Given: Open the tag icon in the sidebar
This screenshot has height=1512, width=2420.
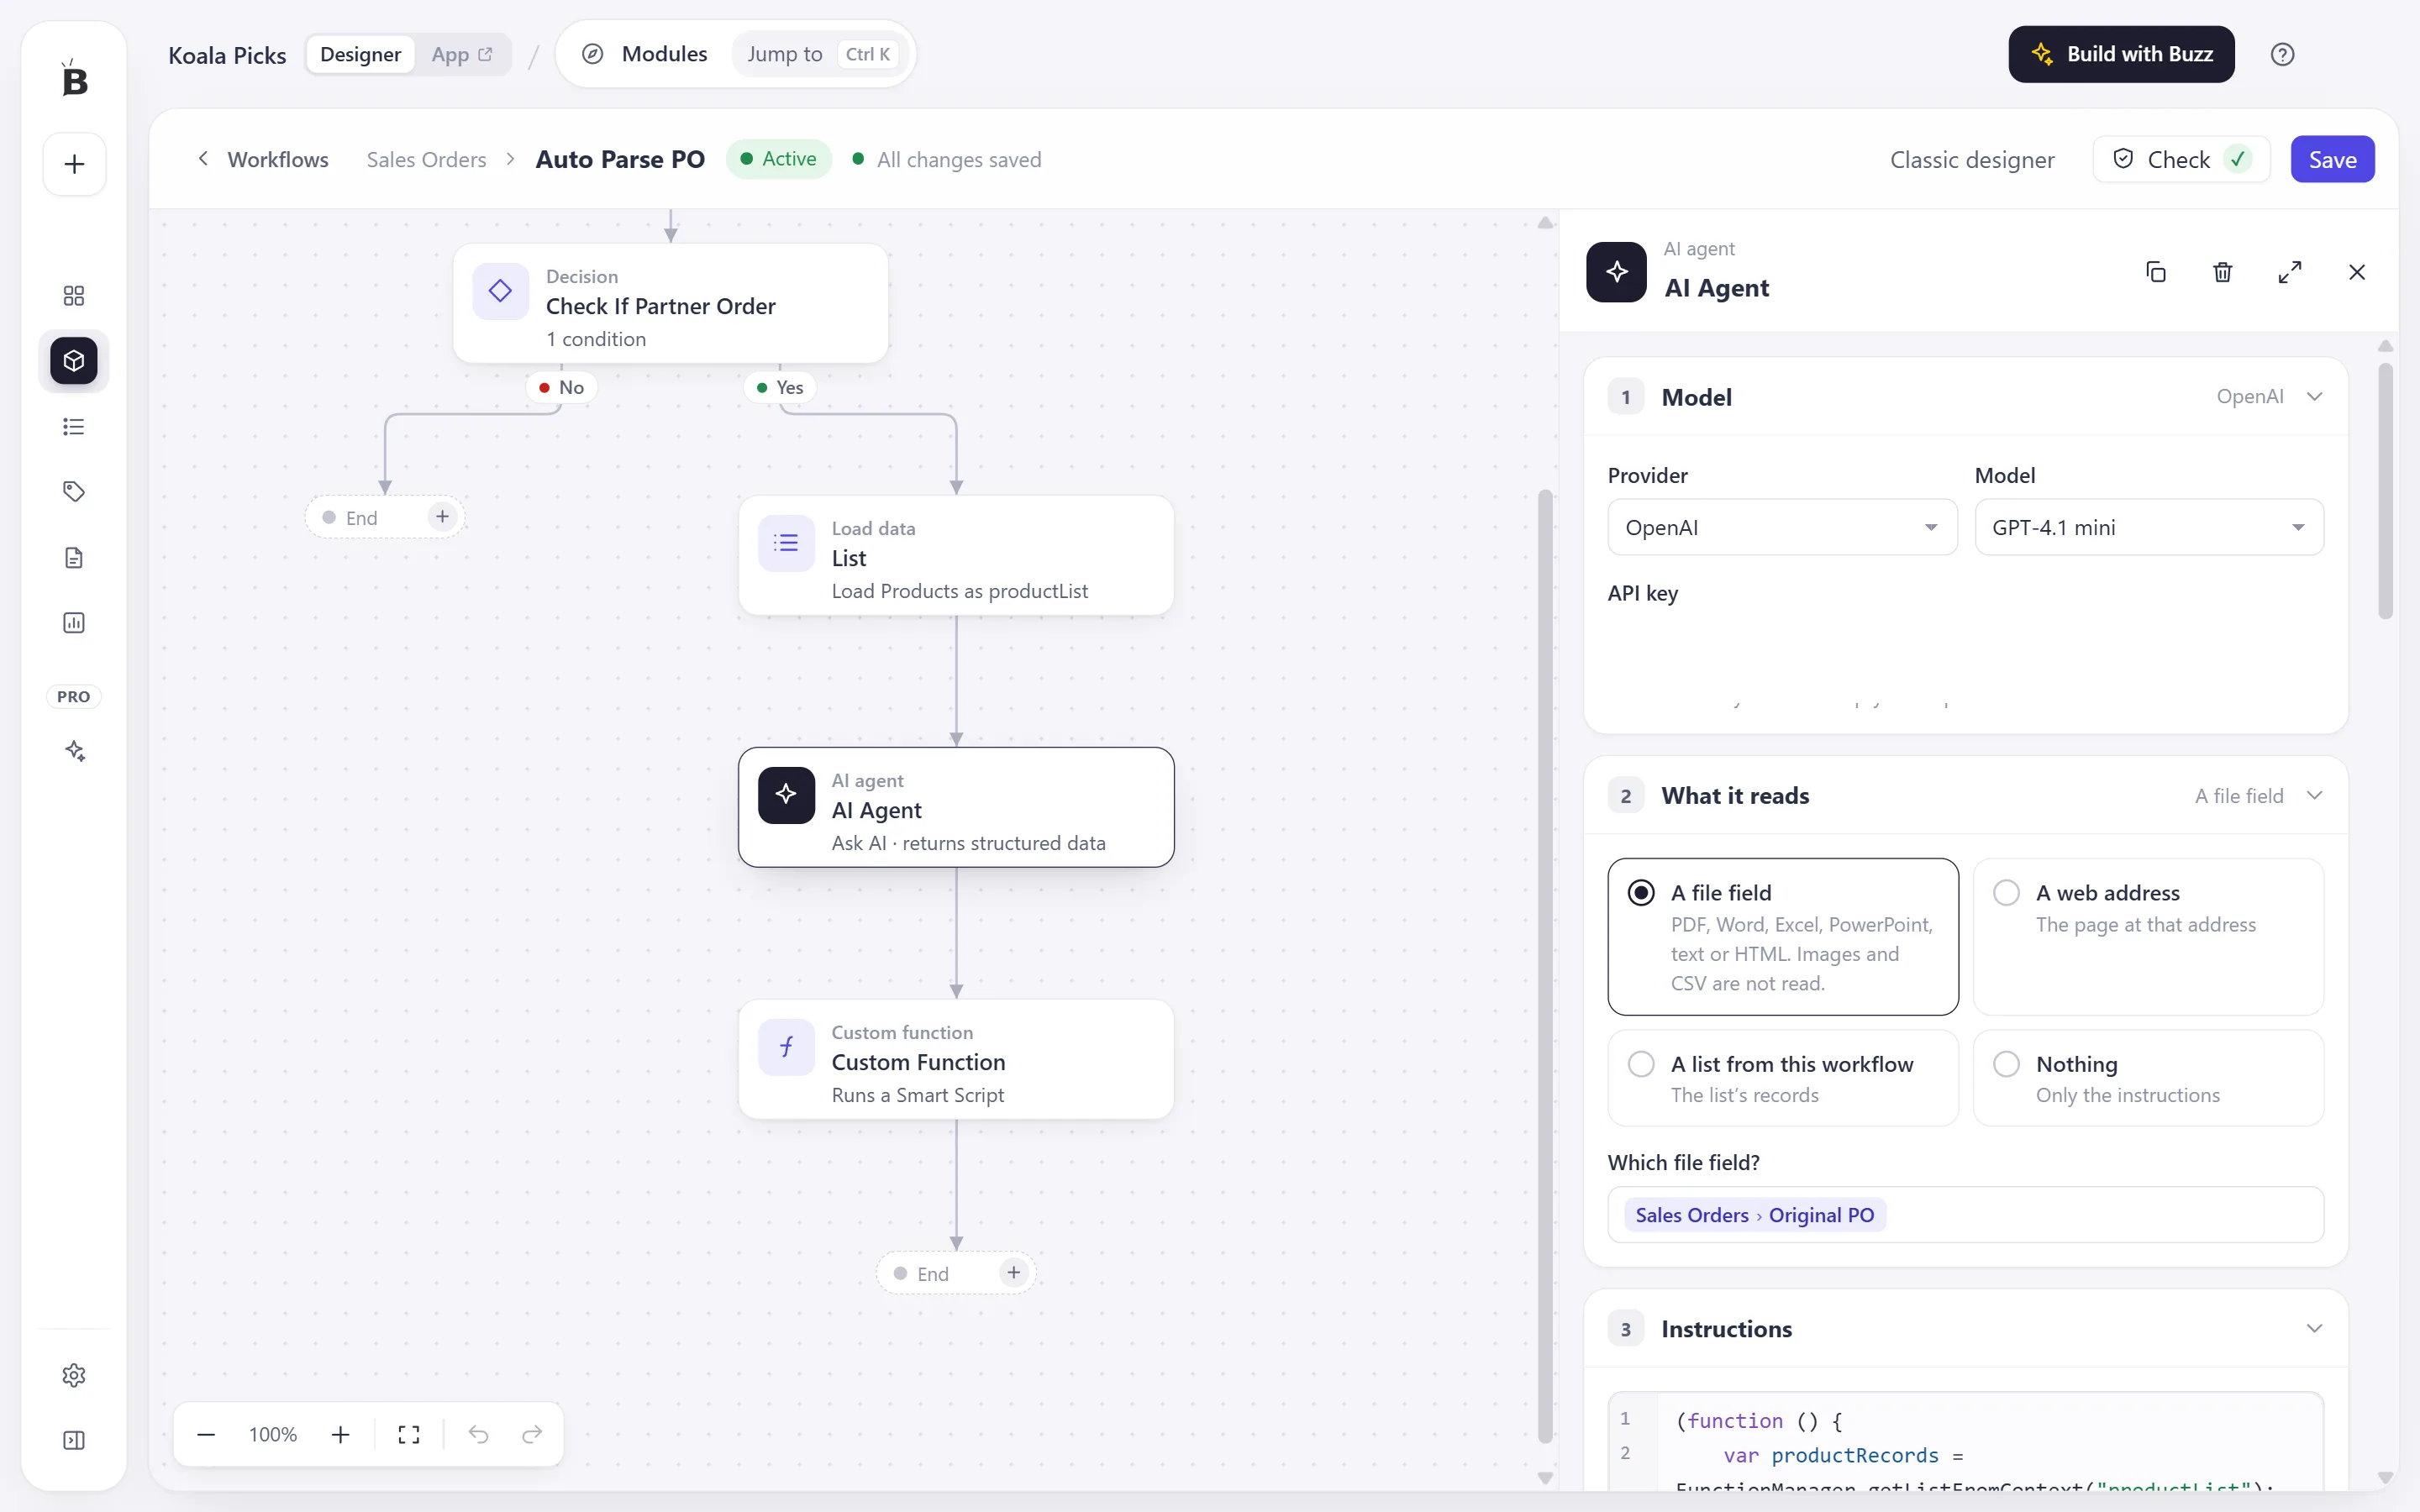Looking at the screenshot, I should (x=74, y=491).
